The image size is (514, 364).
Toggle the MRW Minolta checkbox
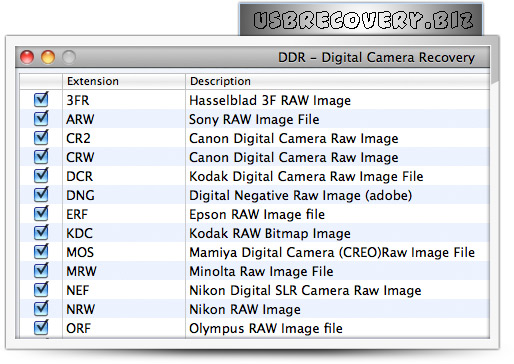pyautogui.click(x=41, y=271)
